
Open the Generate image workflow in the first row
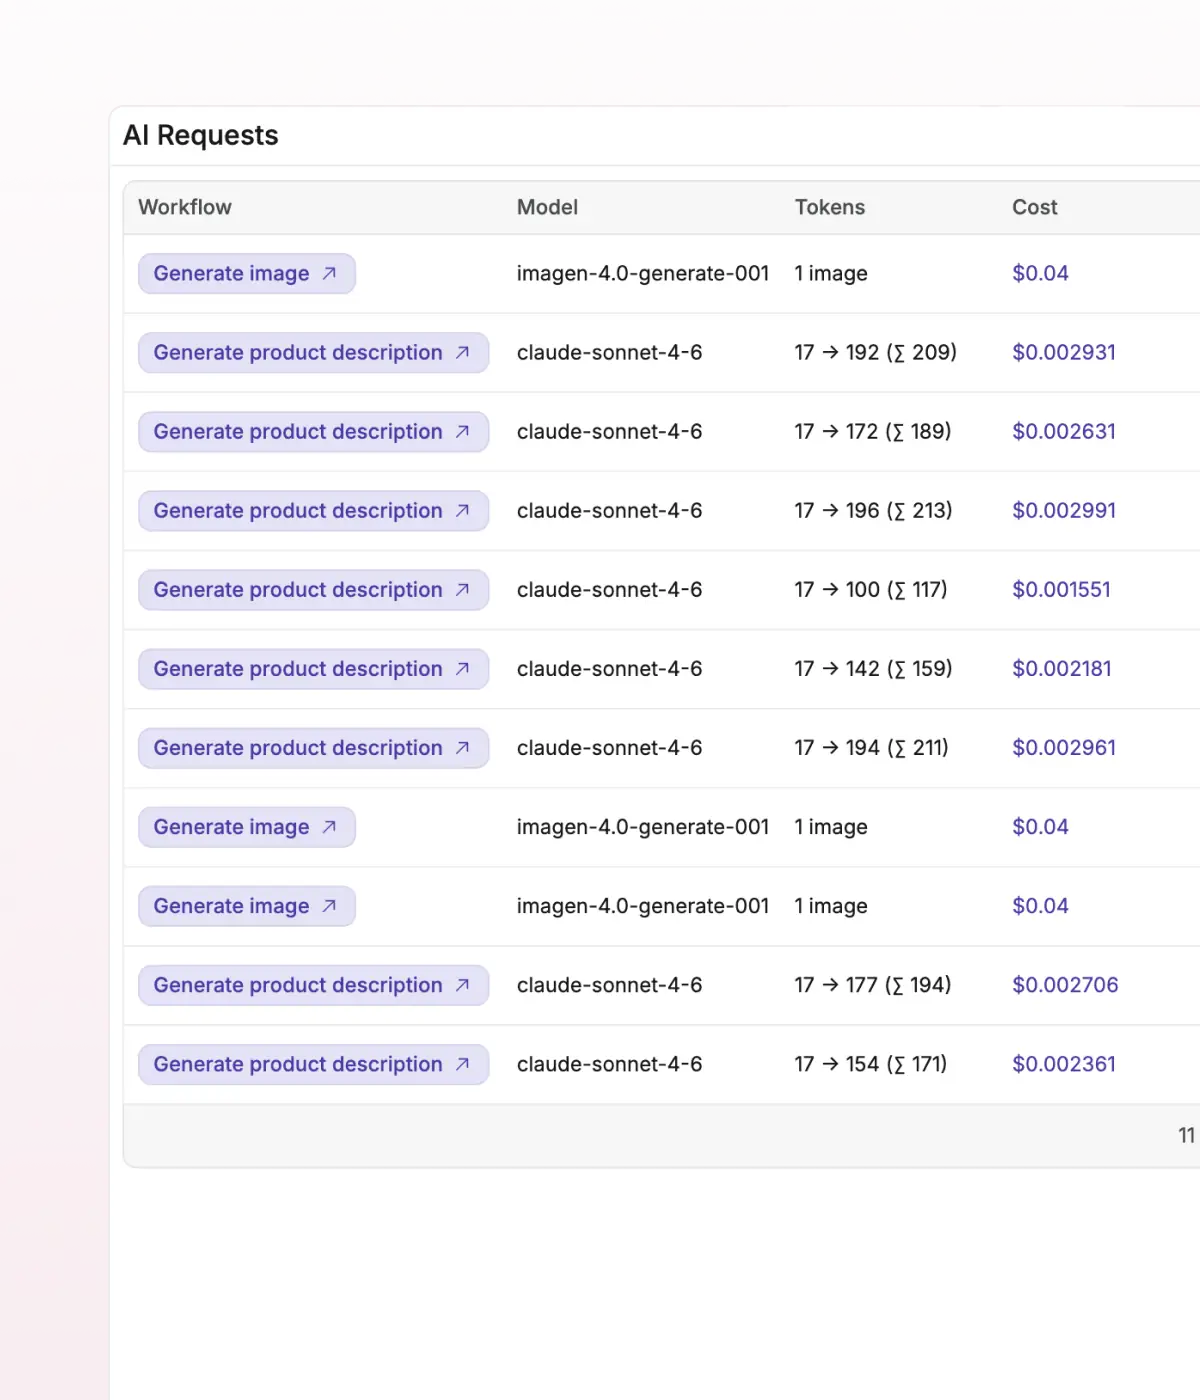click(x=247, y=274)
